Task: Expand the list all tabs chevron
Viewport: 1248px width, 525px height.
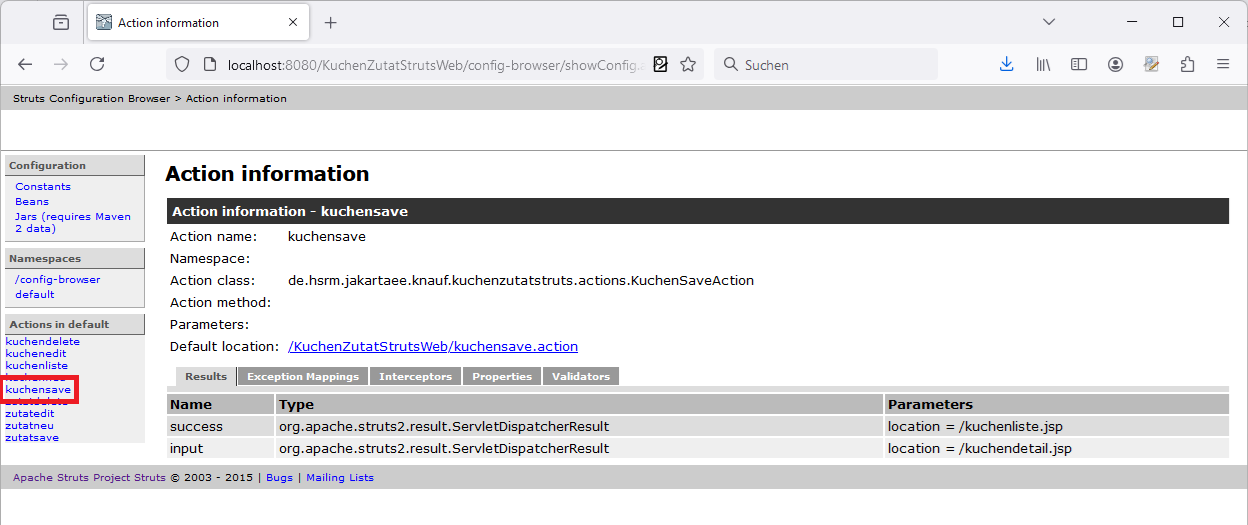Action: point(1049,22)
